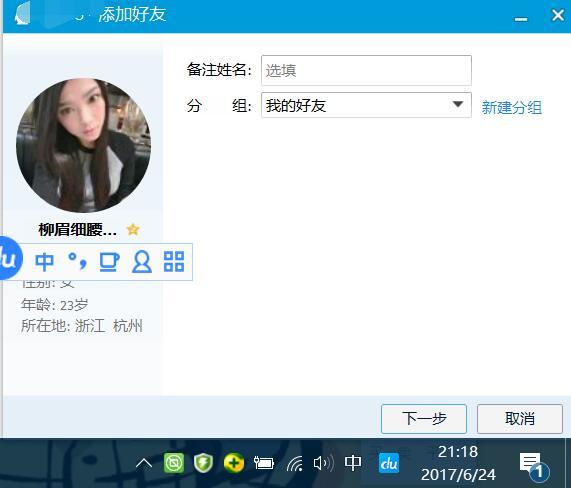Open the shield security tray icon

(x=203, y=463)
